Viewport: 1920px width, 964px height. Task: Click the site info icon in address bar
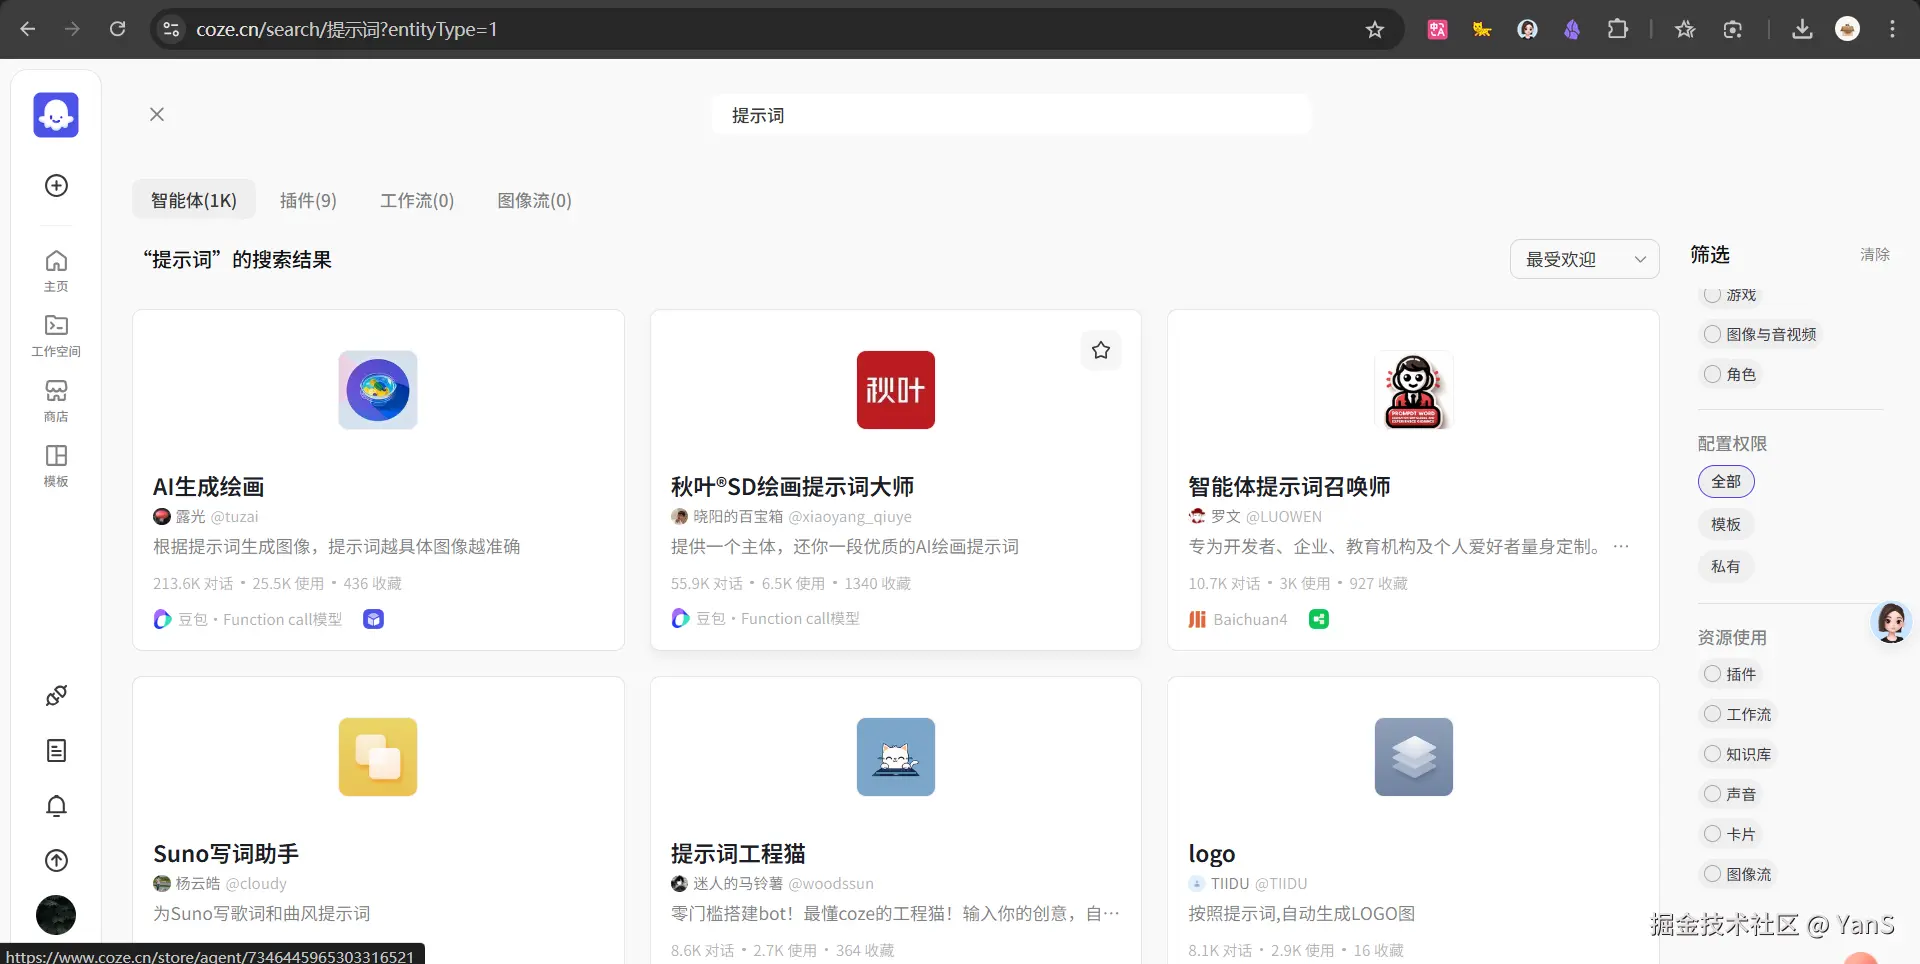click(x=172, y=29)
